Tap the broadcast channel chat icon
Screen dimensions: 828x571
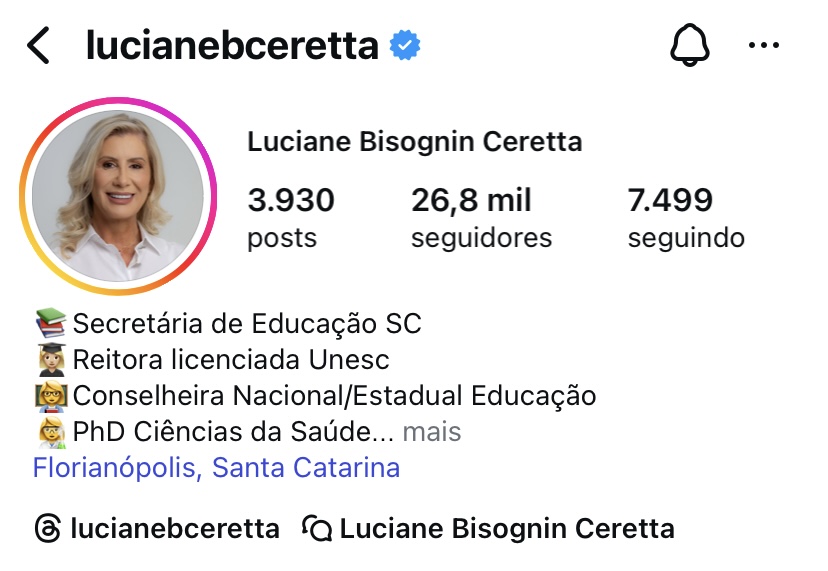[317, 528]
